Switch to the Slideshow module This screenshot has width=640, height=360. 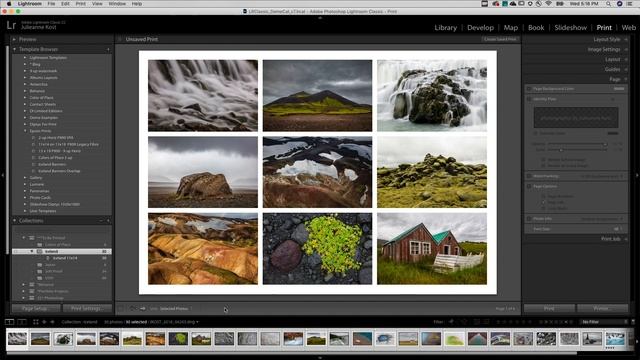tap(571, 28)
